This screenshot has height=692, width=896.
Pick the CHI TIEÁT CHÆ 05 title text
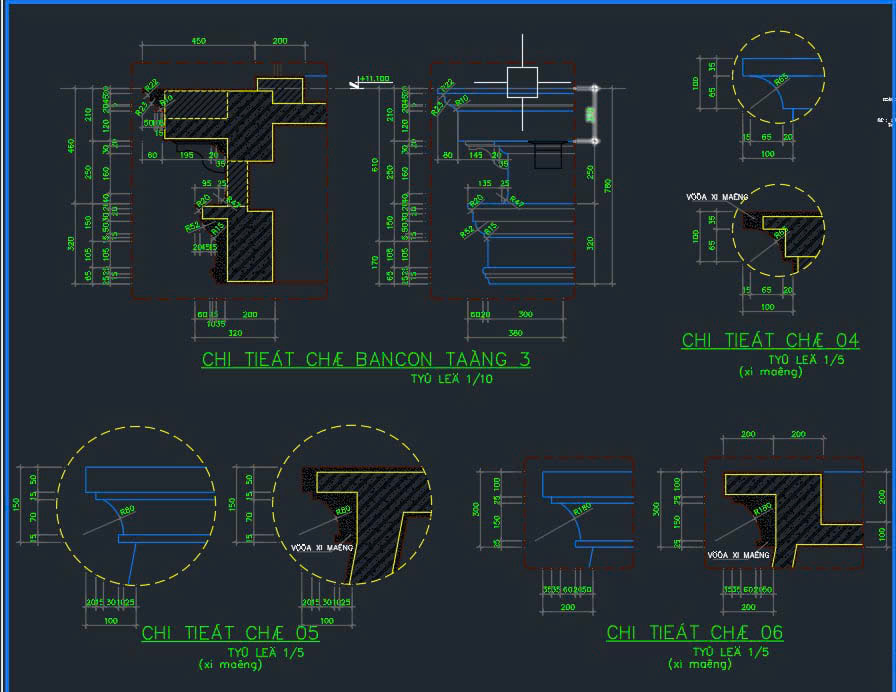(x=230, y=633)
